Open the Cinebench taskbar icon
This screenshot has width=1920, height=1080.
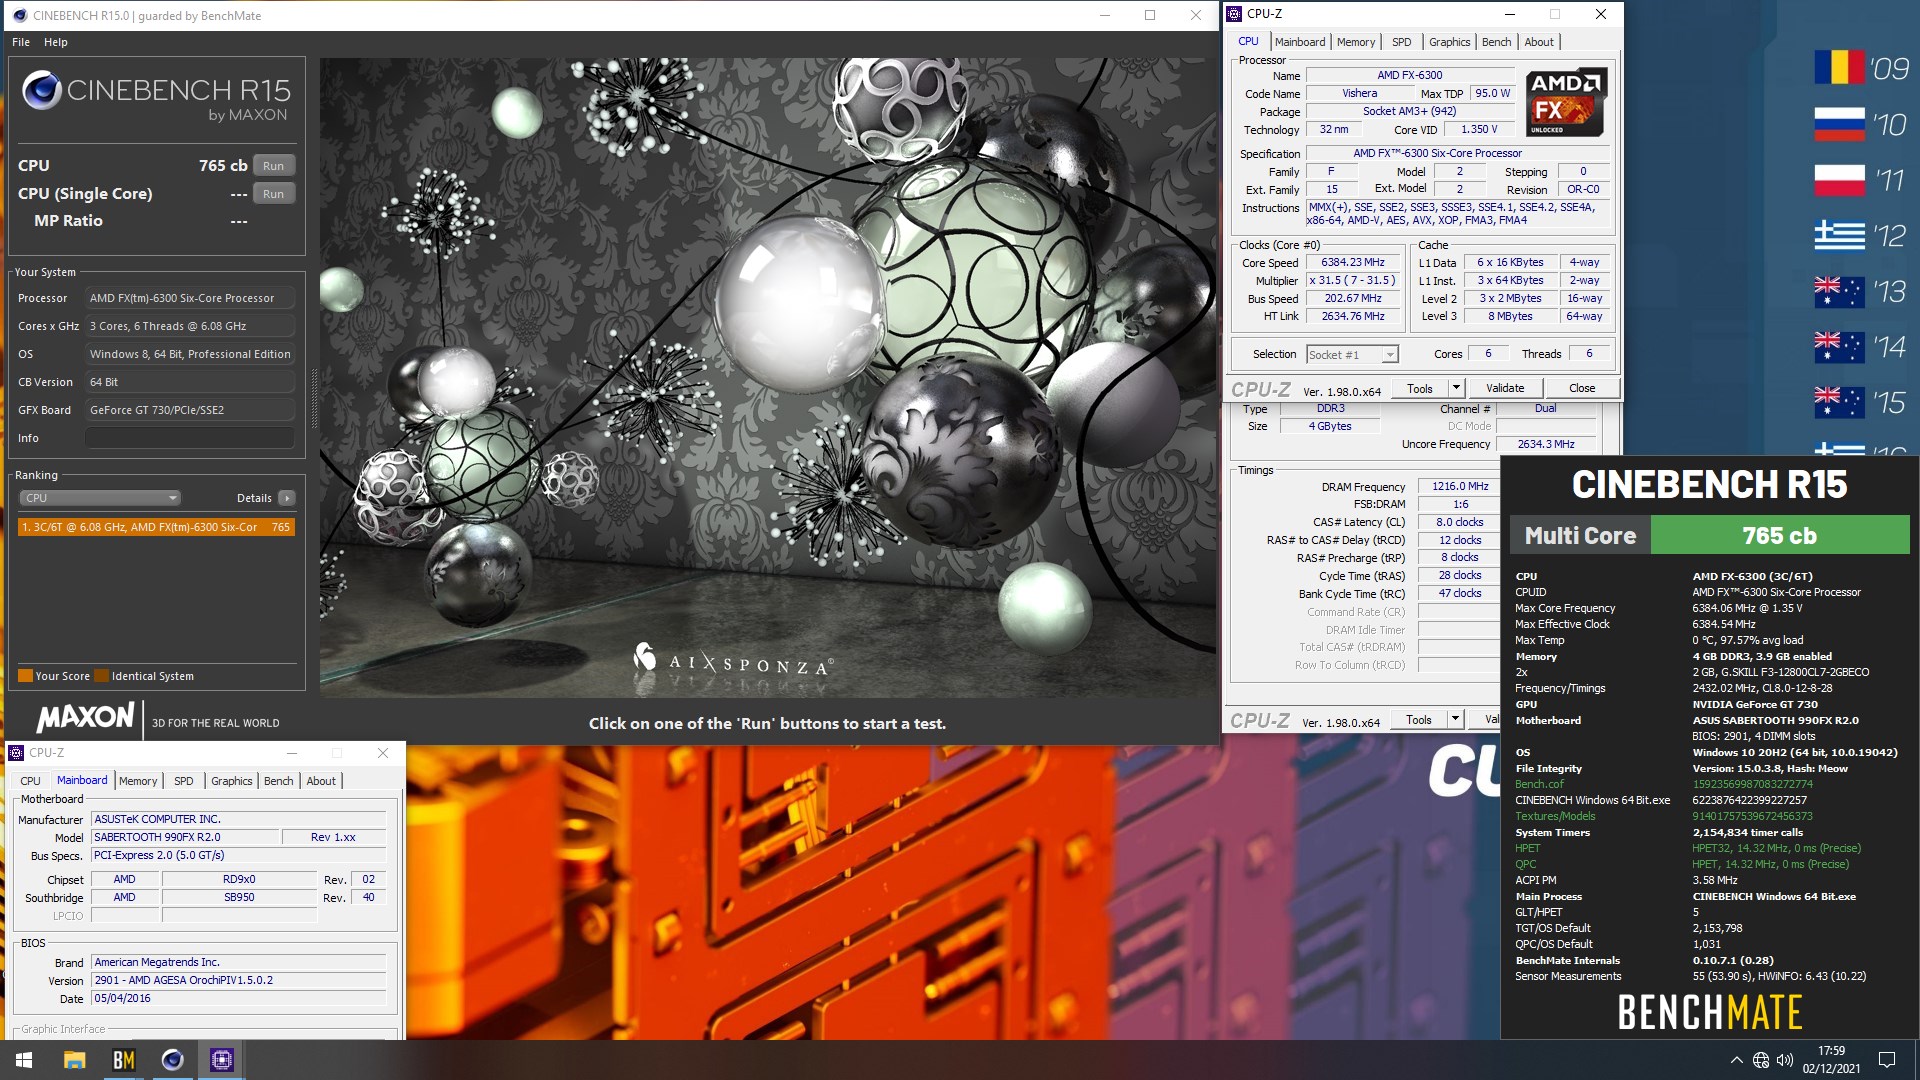(172, 1060)
